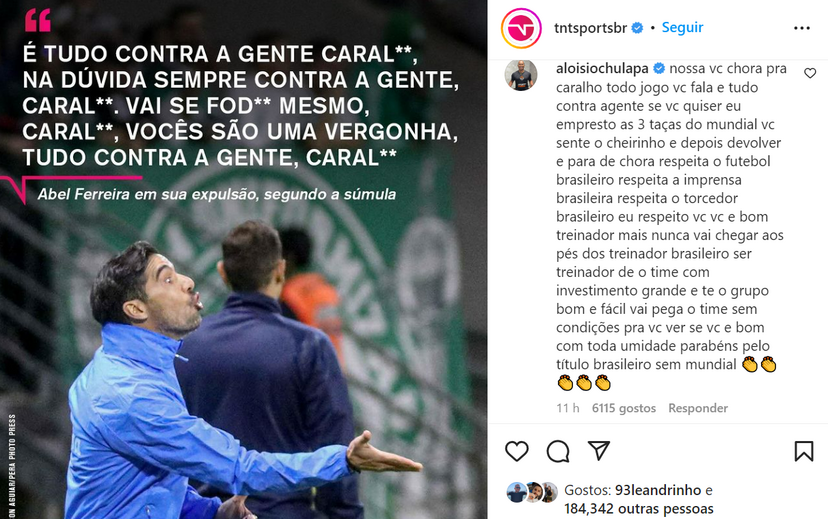
Task: Open 93leandrinho profile from likes
Action: (x=658, y=490)
